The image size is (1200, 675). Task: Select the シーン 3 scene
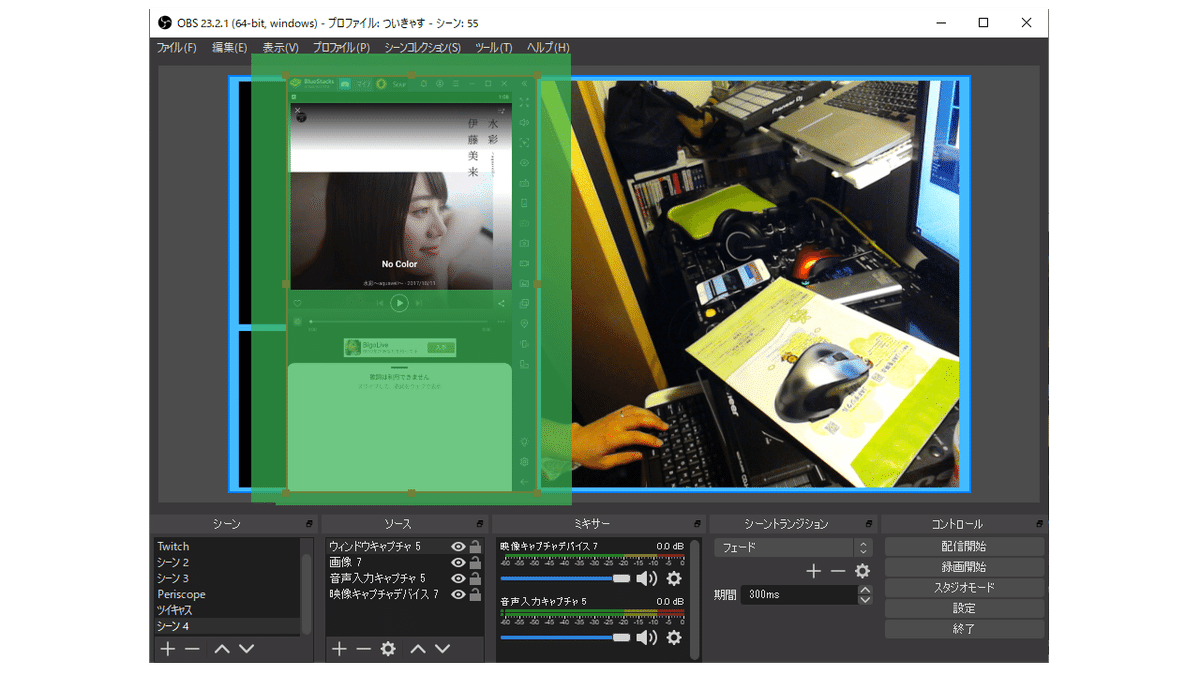227,579
